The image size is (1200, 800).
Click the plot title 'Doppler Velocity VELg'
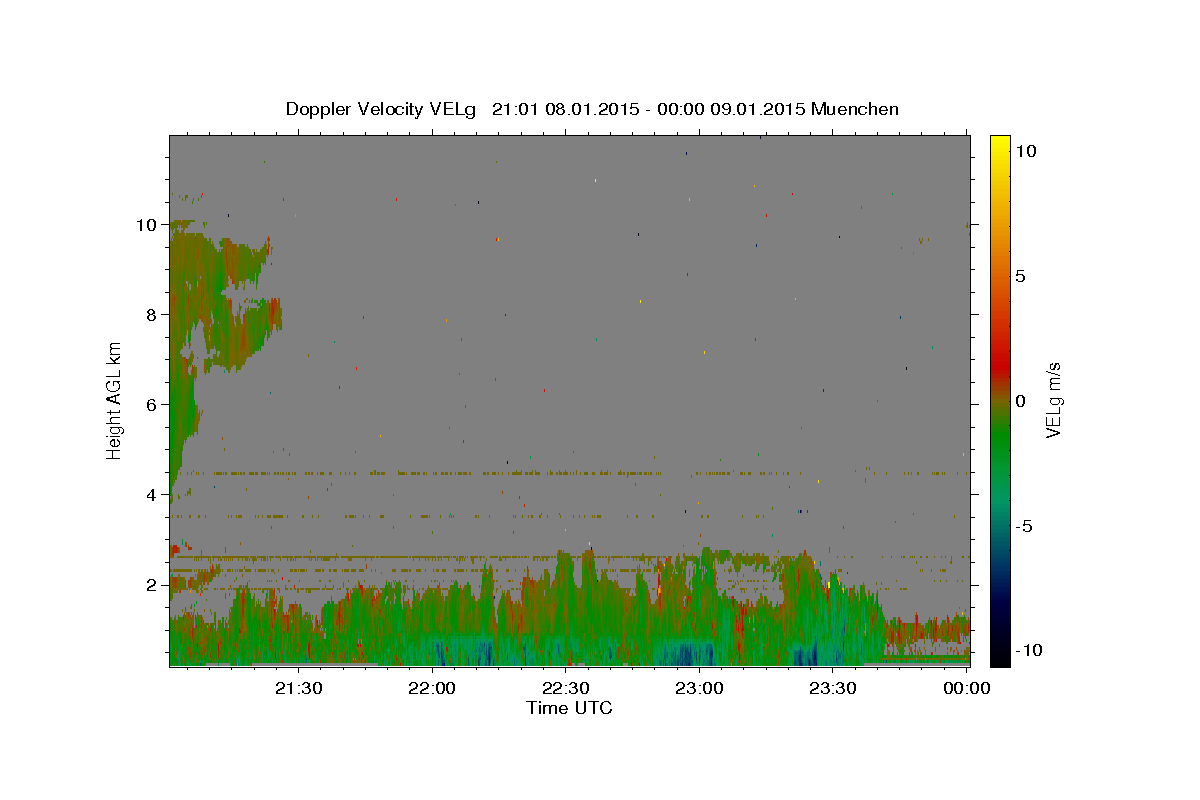pyautogui.click(x=379, y=109)
